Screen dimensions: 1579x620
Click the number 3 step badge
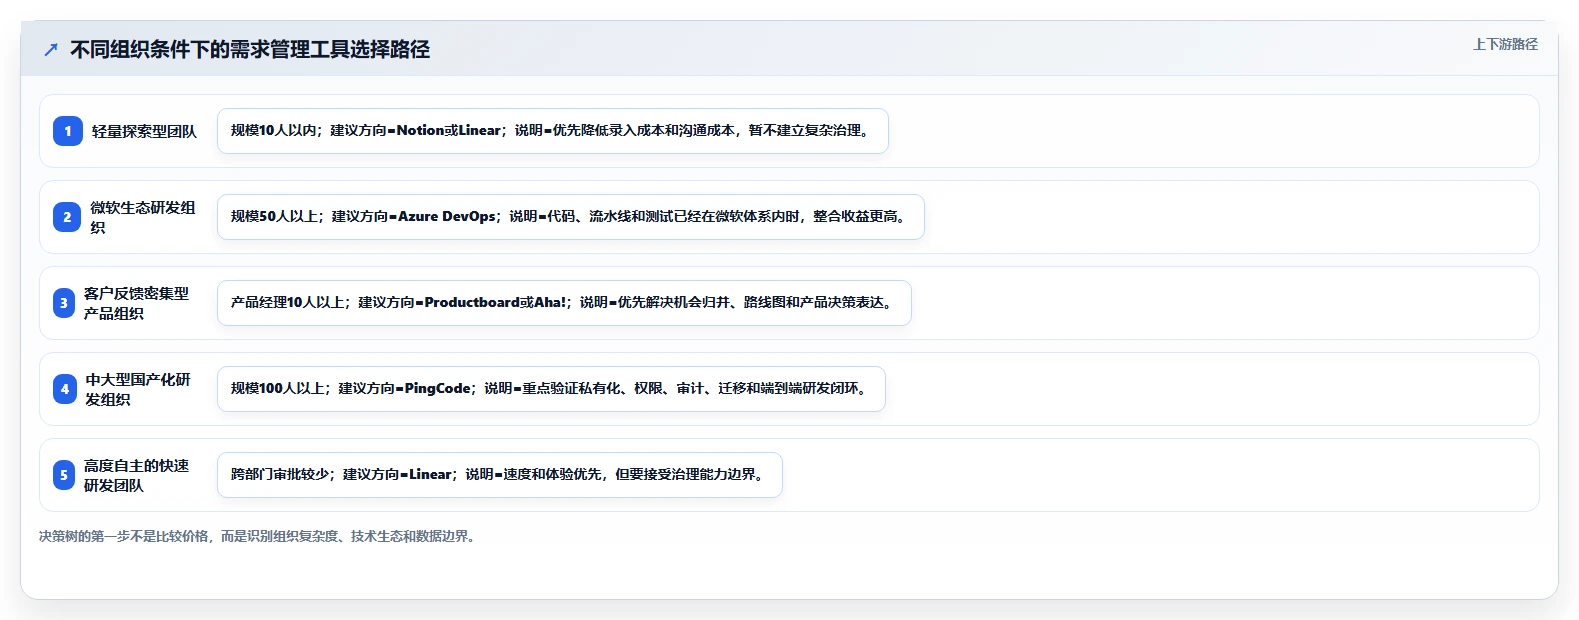[x=64, y=303]
